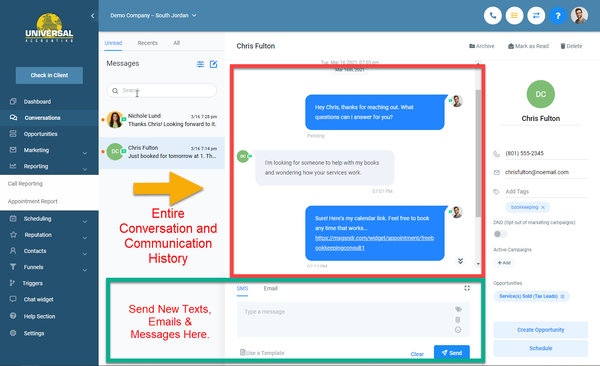The width and height of the screenshot is (600, 366).
Task: Remove the bookkeeping tag
Action: click(x=543, y=207)
